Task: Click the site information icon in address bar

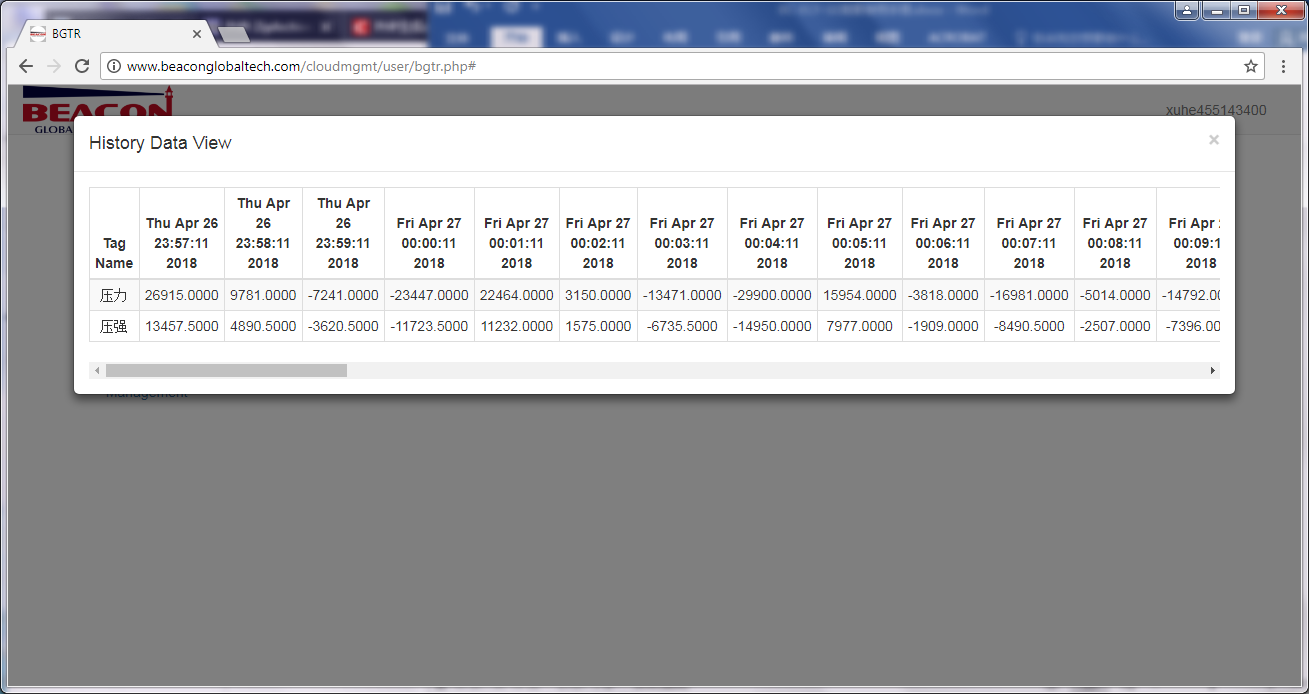Action: pyautogui.click(x=114, y=66)
